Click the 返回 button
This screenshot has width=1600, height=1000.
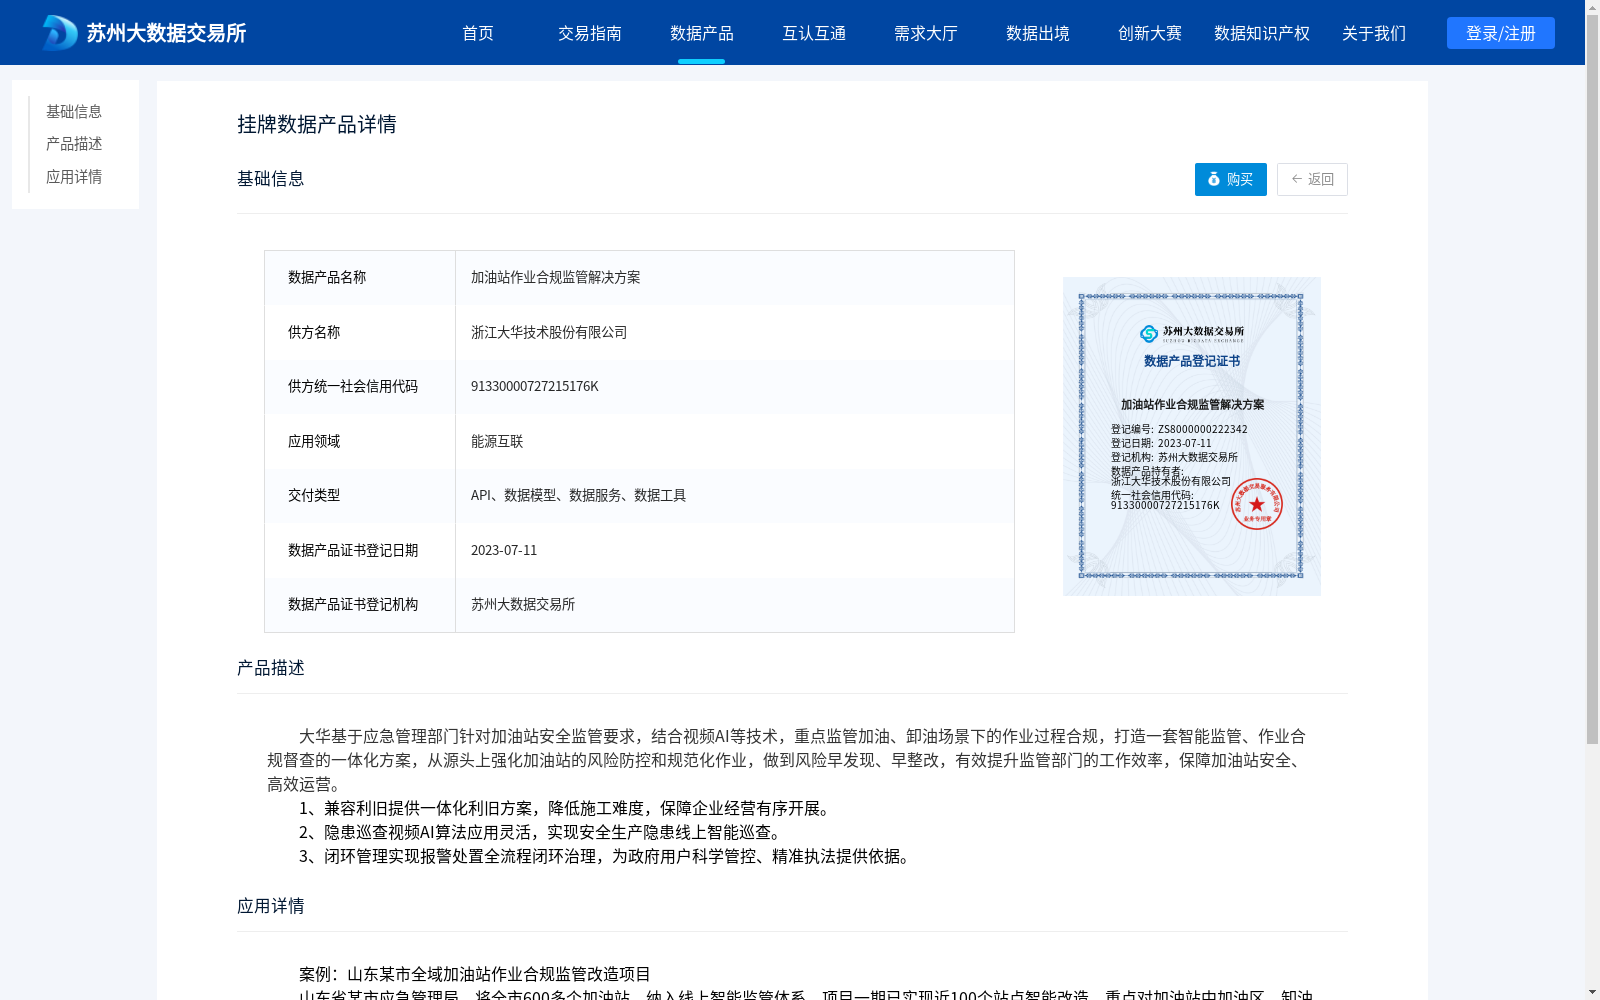coord(1312,179)
